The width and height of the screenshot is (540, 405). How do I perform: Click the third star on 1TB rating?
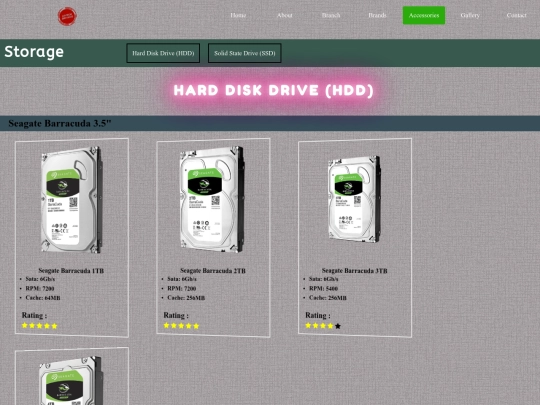[x=40, y=326]
